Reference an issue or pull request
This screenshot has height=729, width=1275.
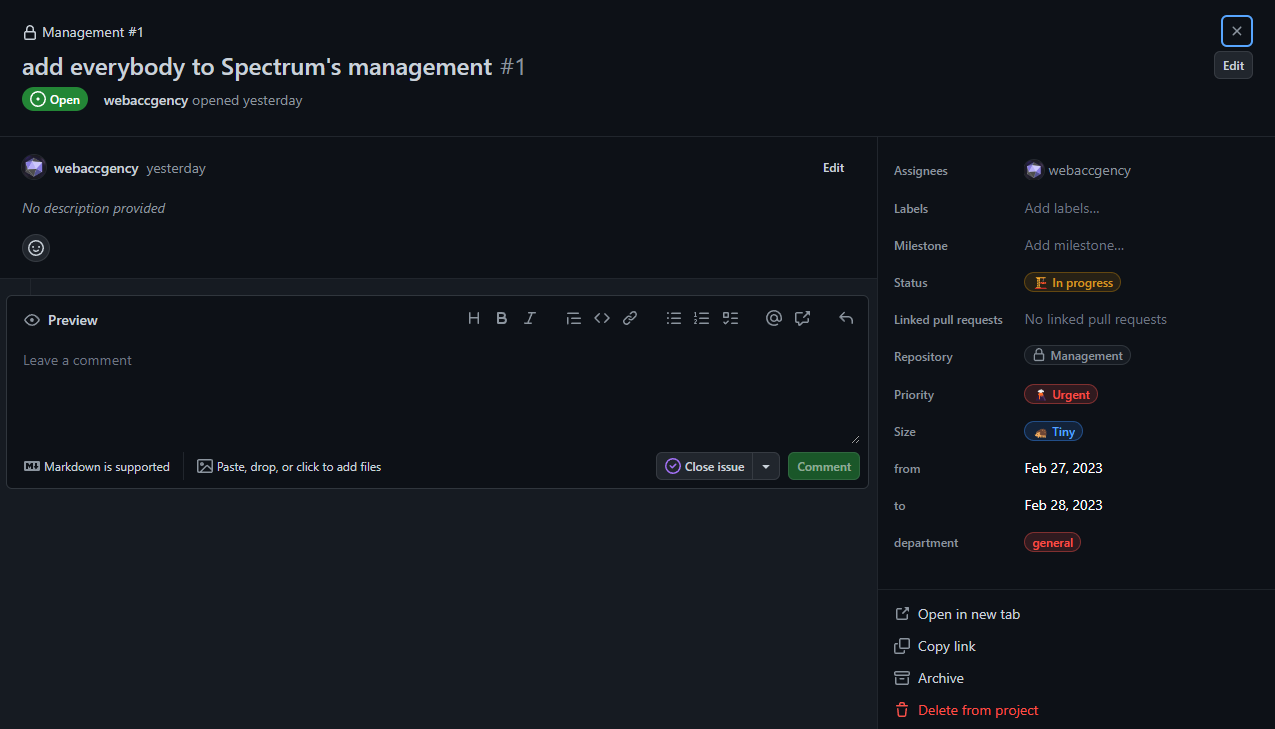802,319
